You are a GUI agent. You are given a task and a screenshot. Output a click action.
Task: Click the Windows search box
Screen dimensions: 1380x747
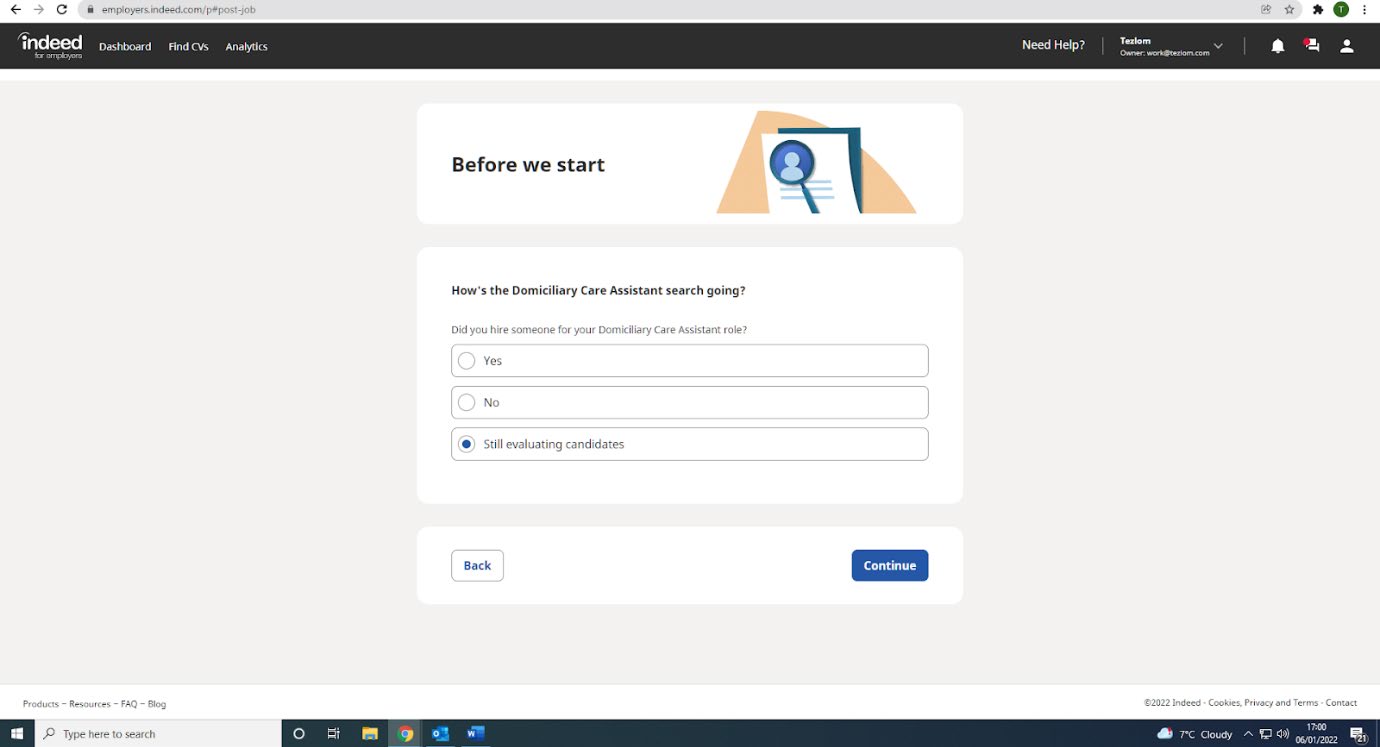coord(160,734)
